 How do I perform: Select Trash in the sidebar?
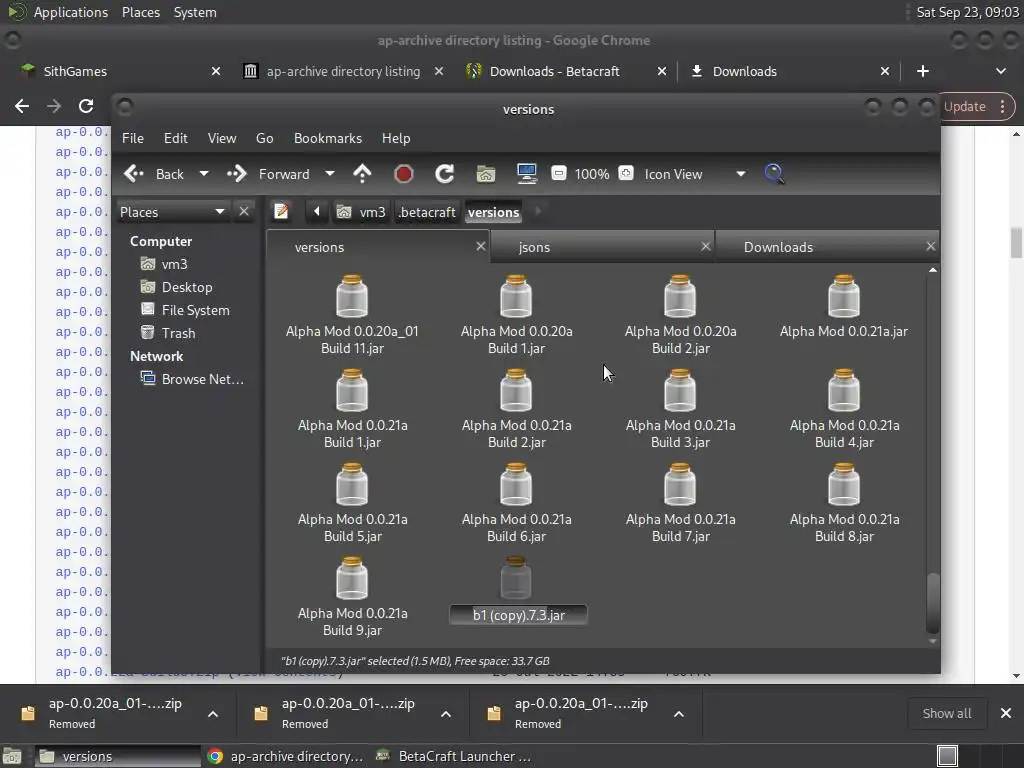pos(178,333)
